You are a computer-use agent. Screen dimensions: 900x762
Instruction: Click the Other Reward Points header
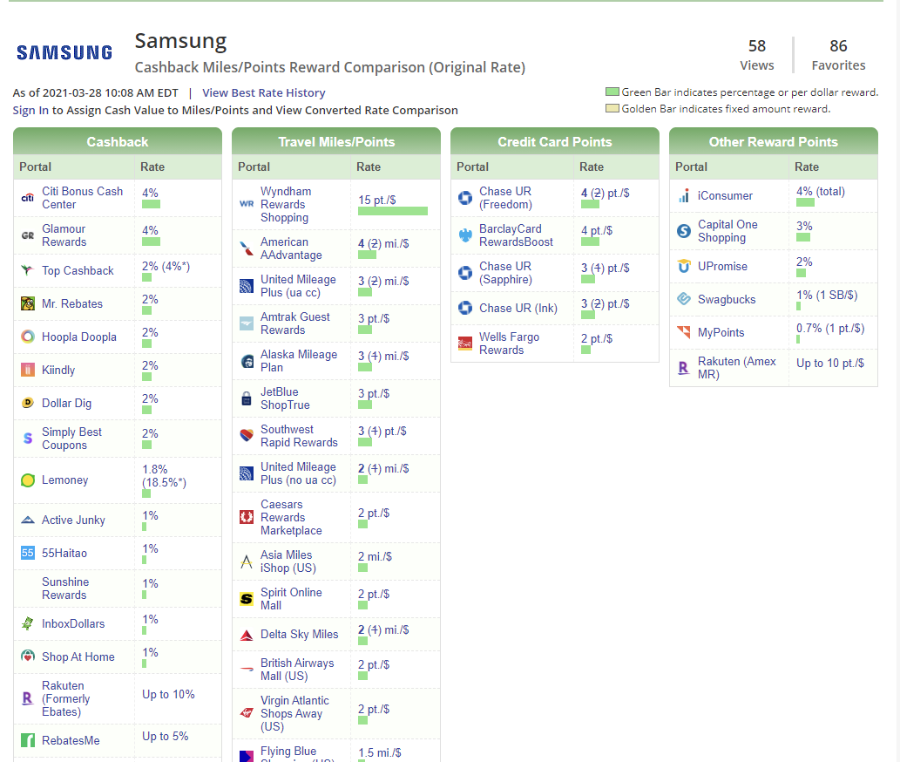coord(773,142)
